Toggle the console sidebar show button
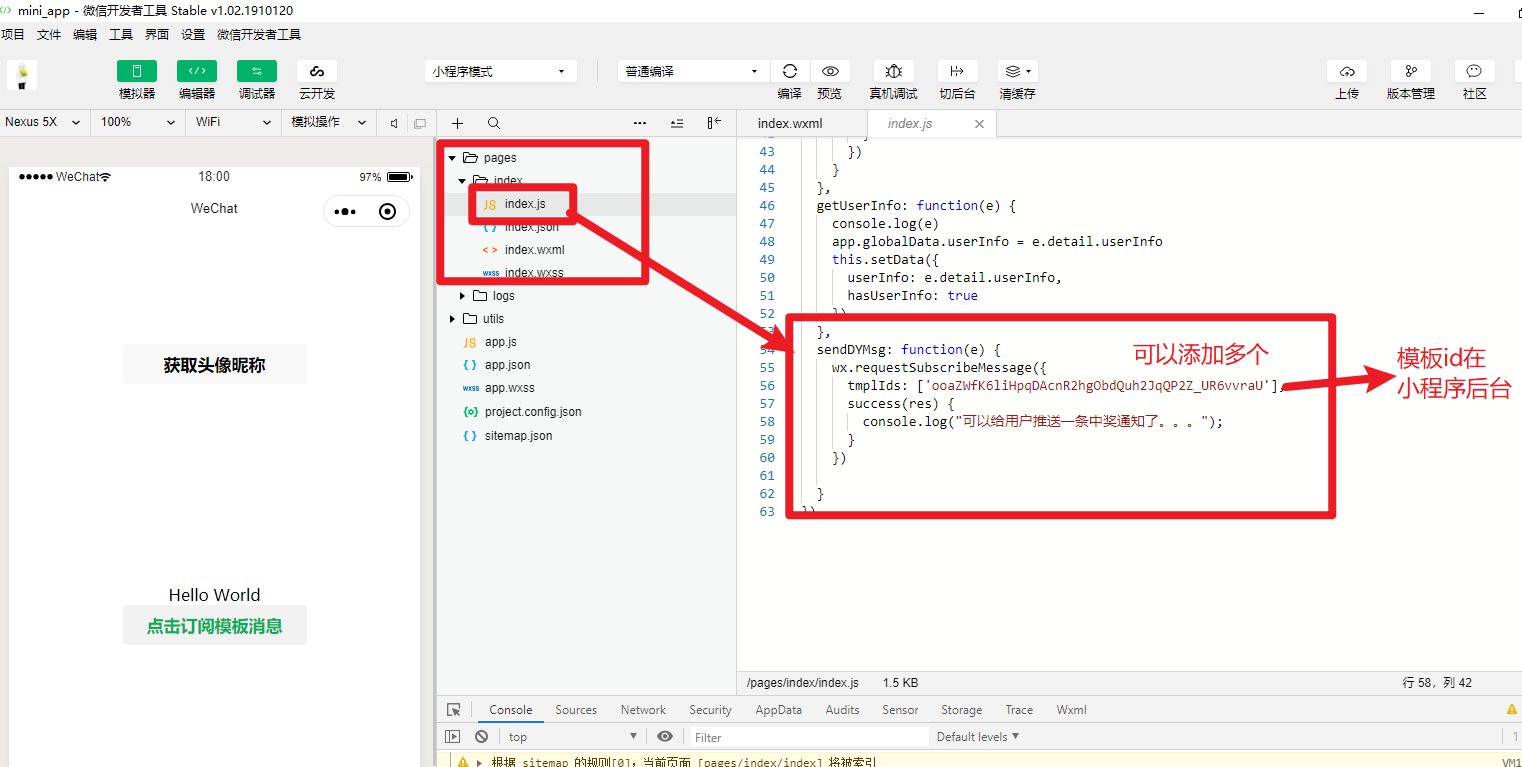The image size is (1522, 767). [x=453, y=737]
